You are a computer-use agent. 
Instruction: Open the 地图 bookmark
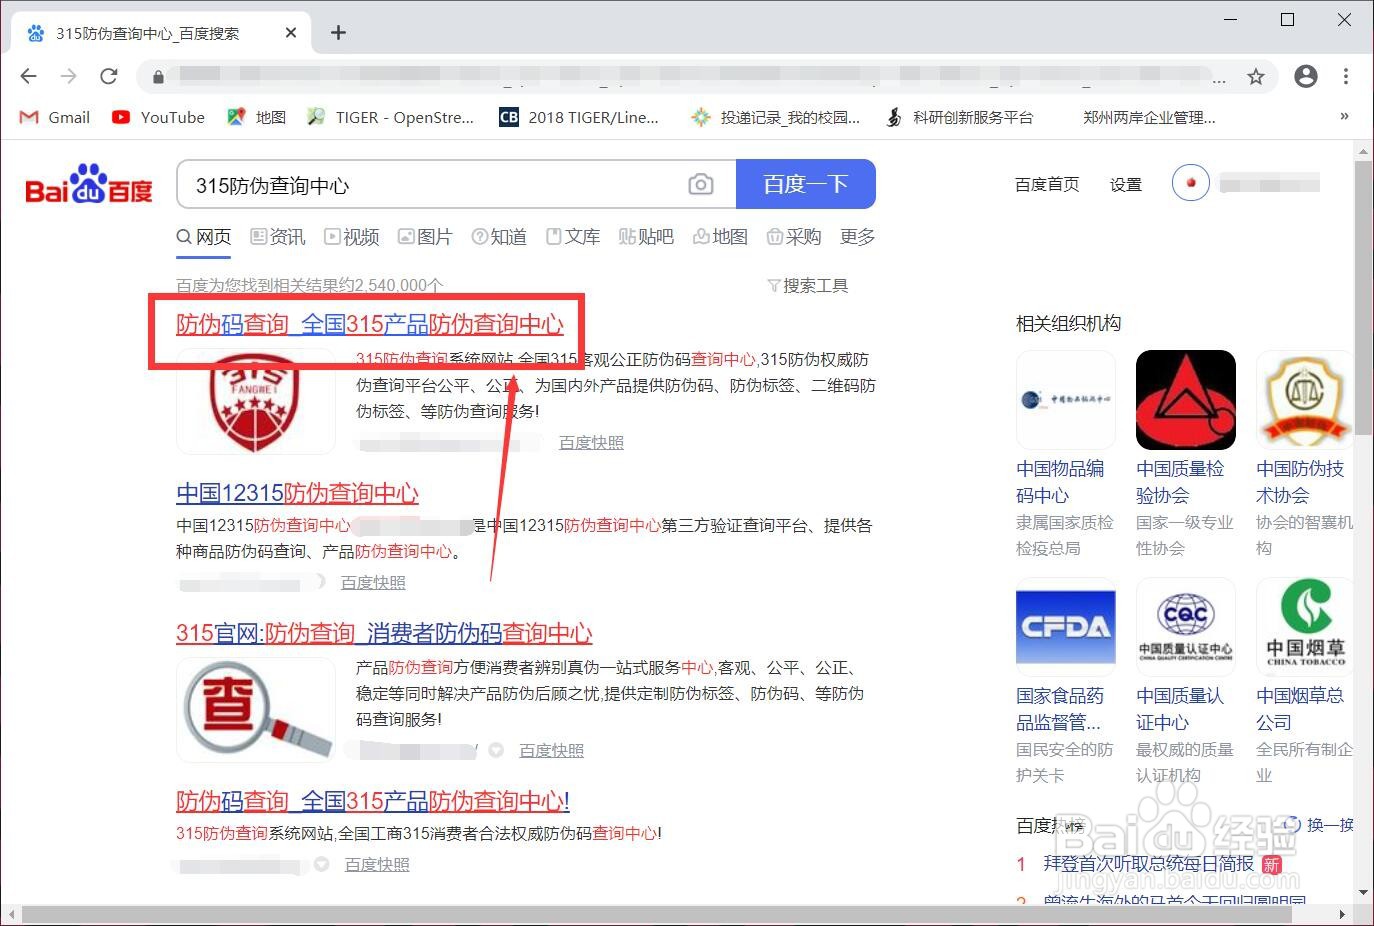pos(256,117)
